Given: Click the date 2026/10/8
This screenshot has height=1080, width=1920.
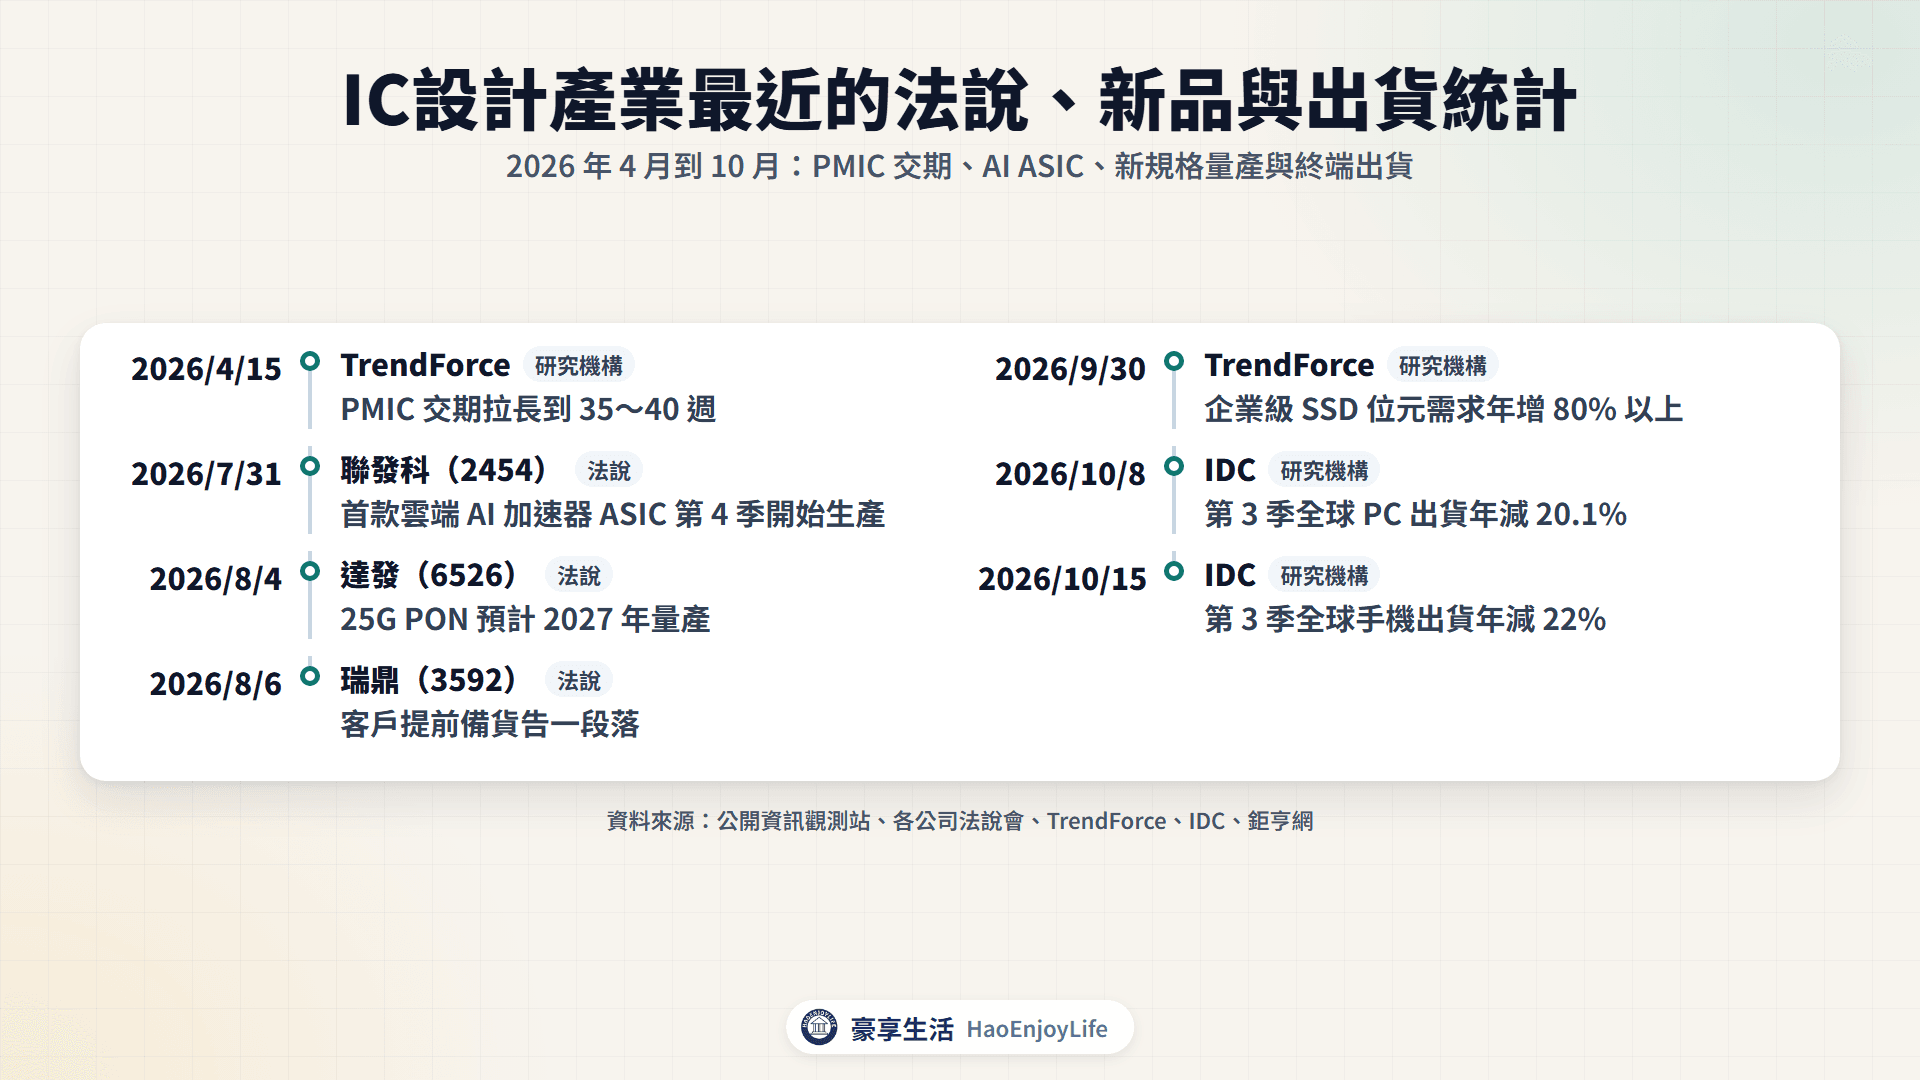Looking at the screenshot, I should point(1070,474).
